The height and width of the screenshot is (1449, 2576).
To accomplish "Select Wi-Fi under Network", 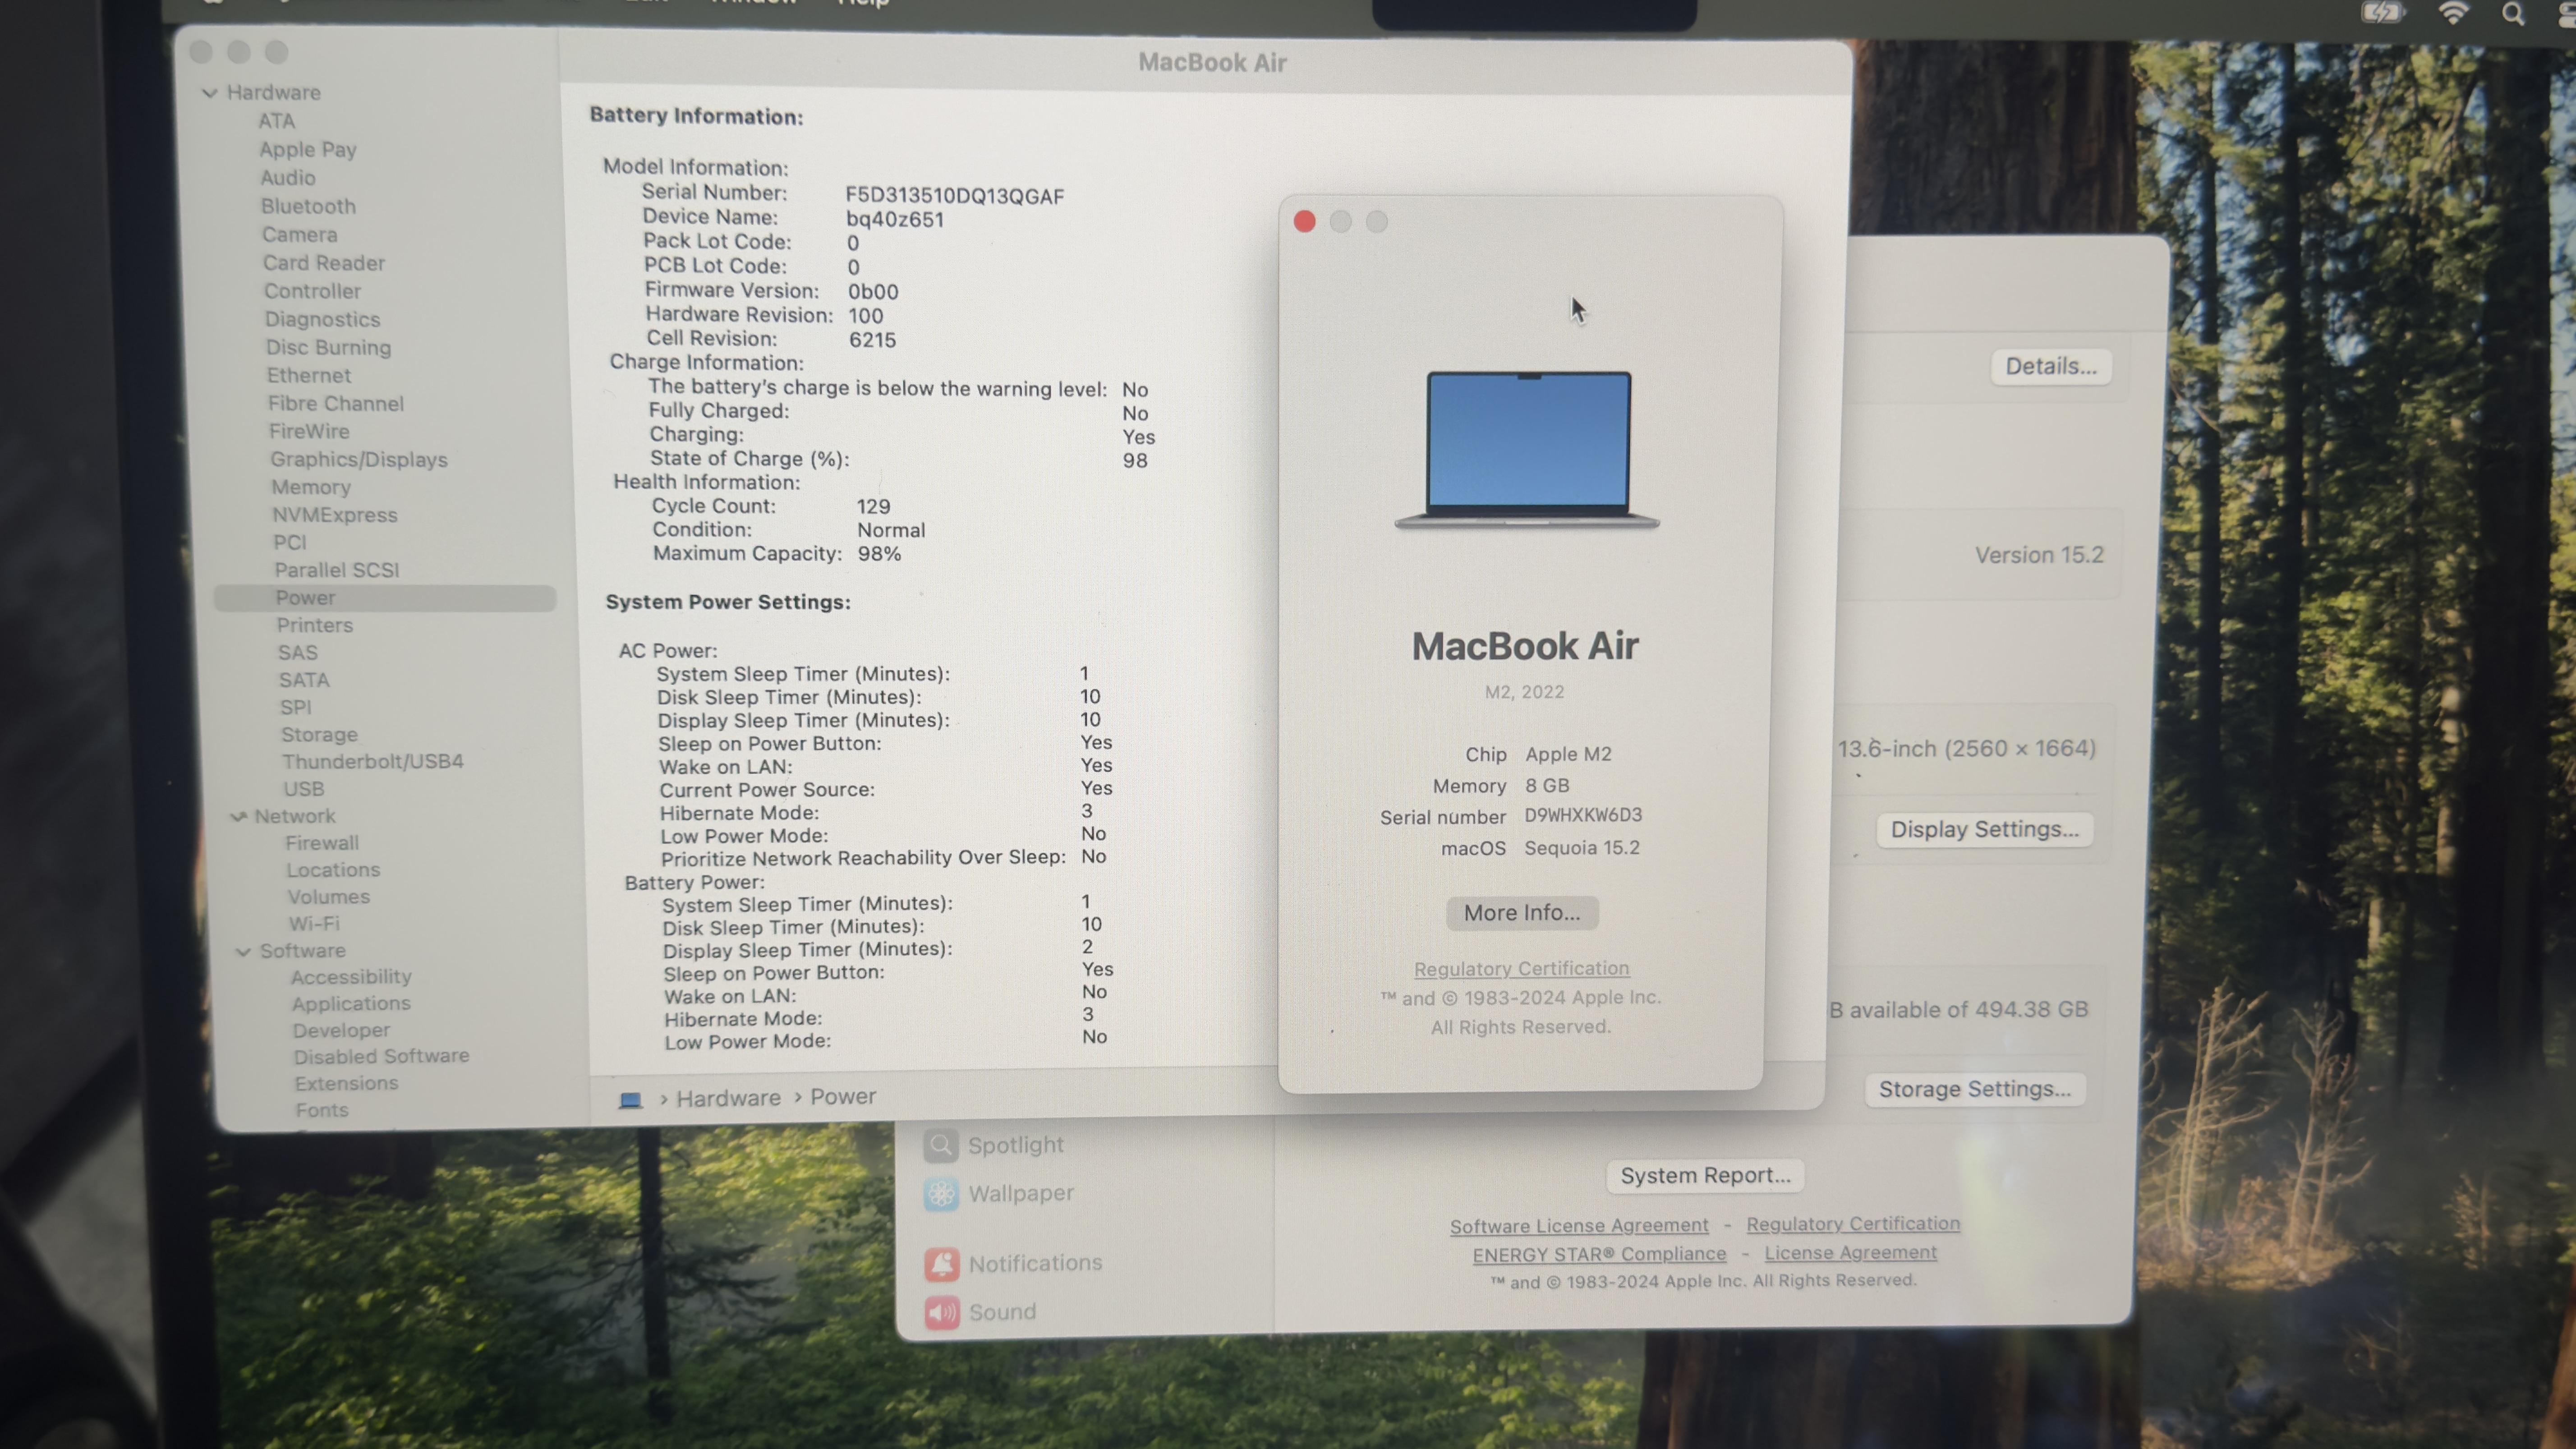I will 314,924.
